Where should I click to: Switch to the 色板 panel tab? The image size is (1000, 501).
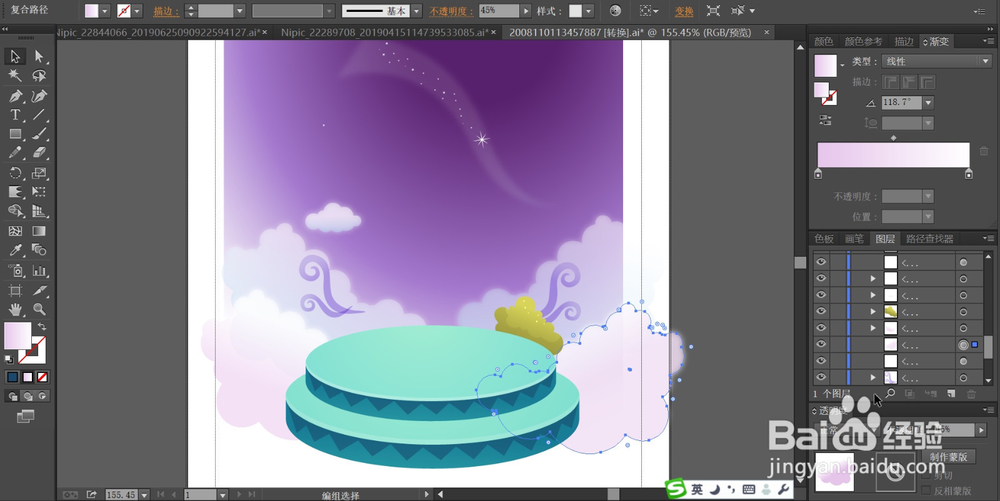pyautogui.click(x=824, y=238)
